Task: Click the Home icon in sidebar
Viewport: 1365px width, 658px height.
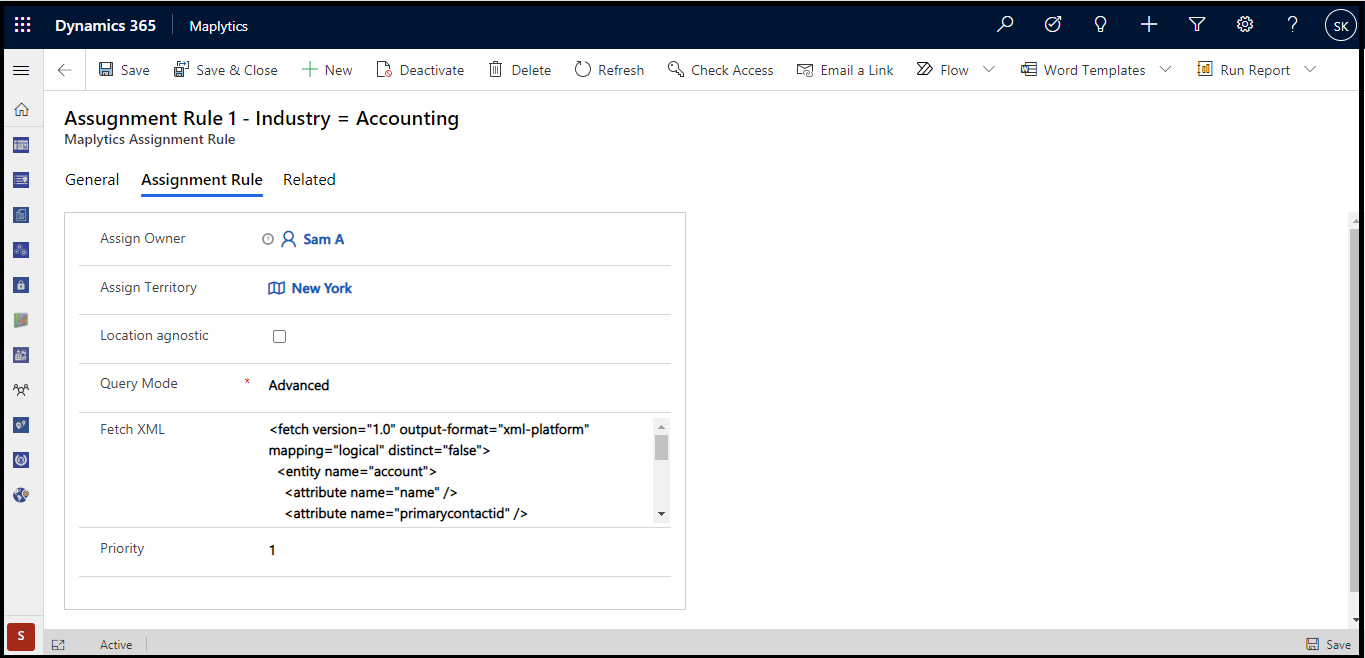Action: (21, 110)
